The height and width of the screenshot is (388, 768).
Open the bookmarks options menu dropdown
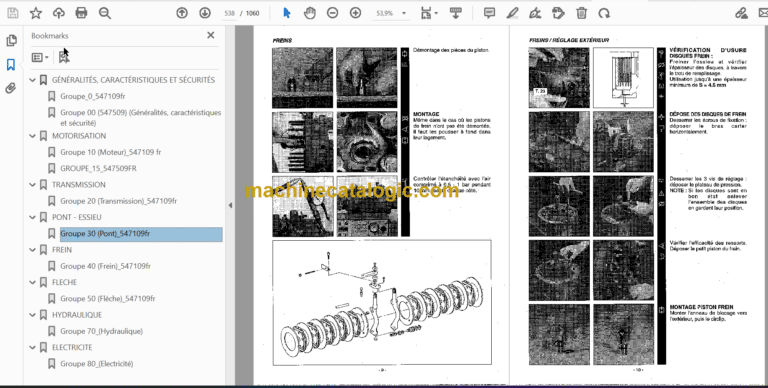point(40,57)
